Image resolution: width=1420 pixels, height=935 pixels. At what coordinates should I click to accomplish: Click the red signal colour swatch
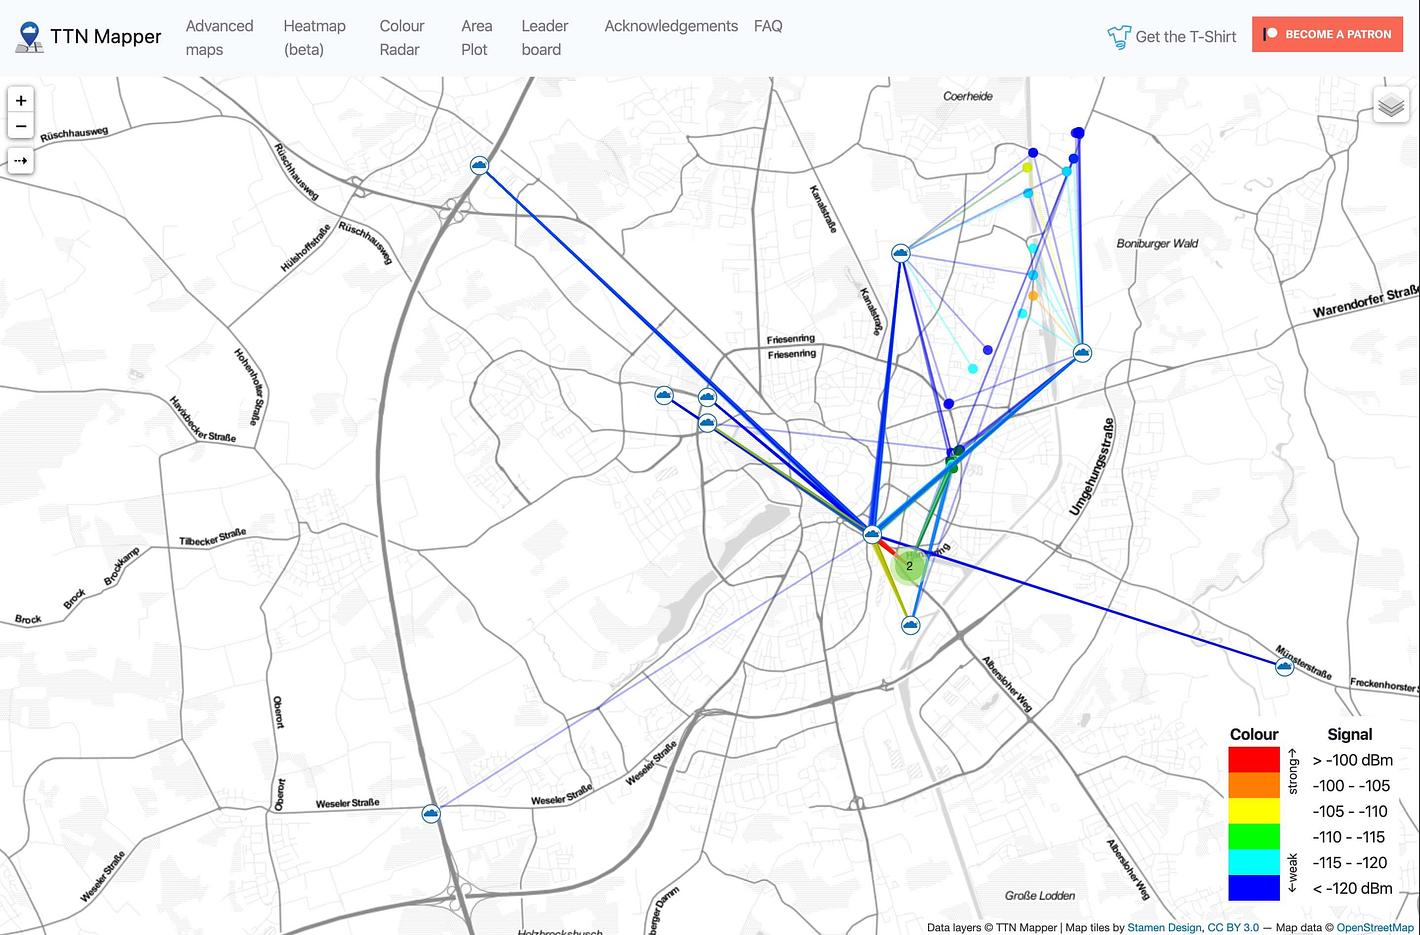pos(1254,759)
